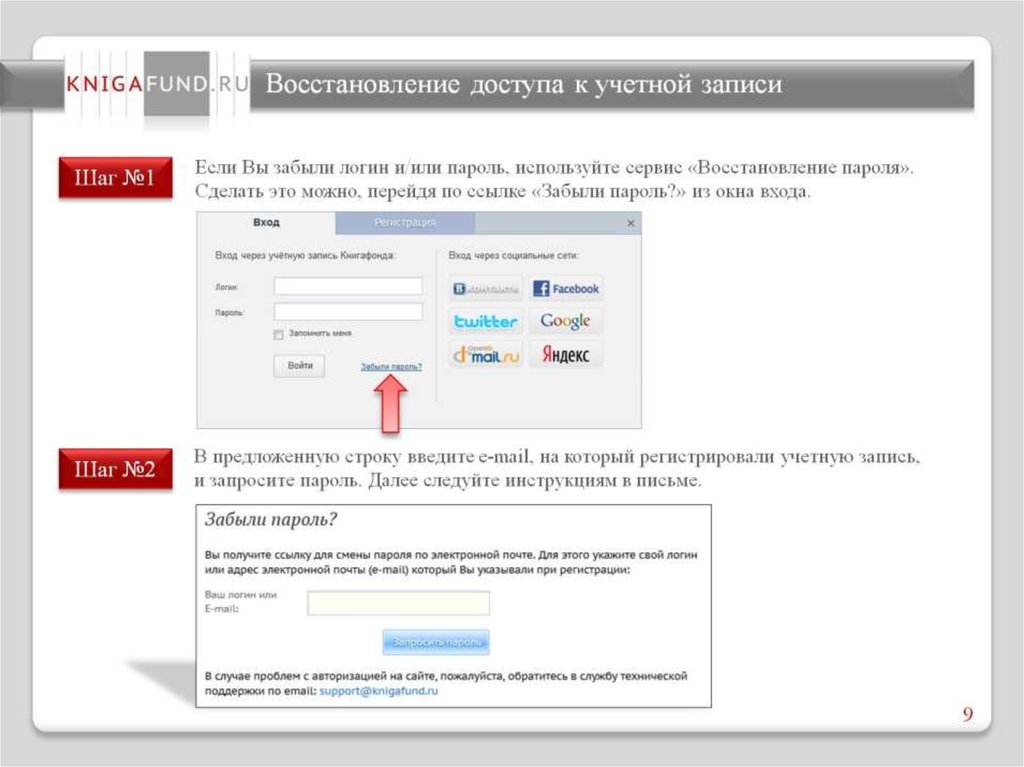
Task: Select the Google login button
Action: pyautogui.click(x=566, y=322)
